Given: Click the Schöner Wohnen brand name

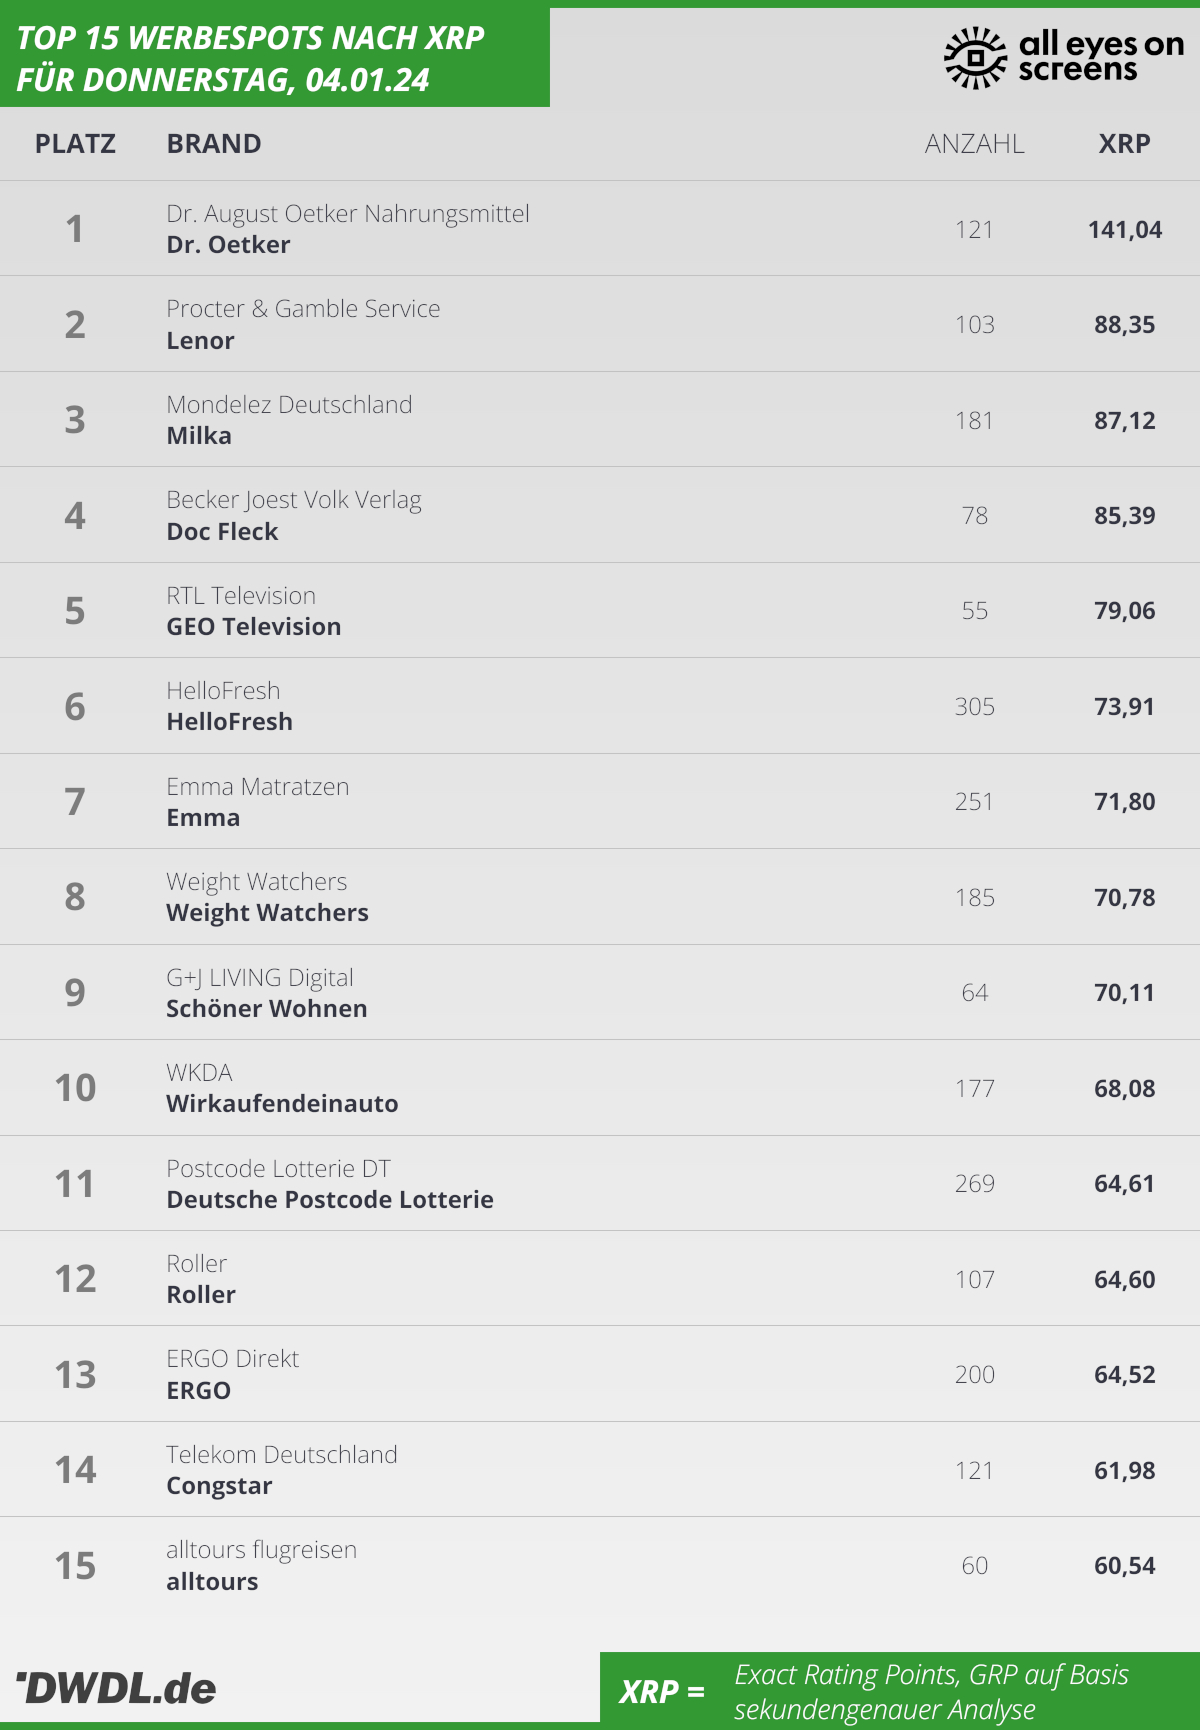Looking at the screenshot, I should [x=267, y=1009].
